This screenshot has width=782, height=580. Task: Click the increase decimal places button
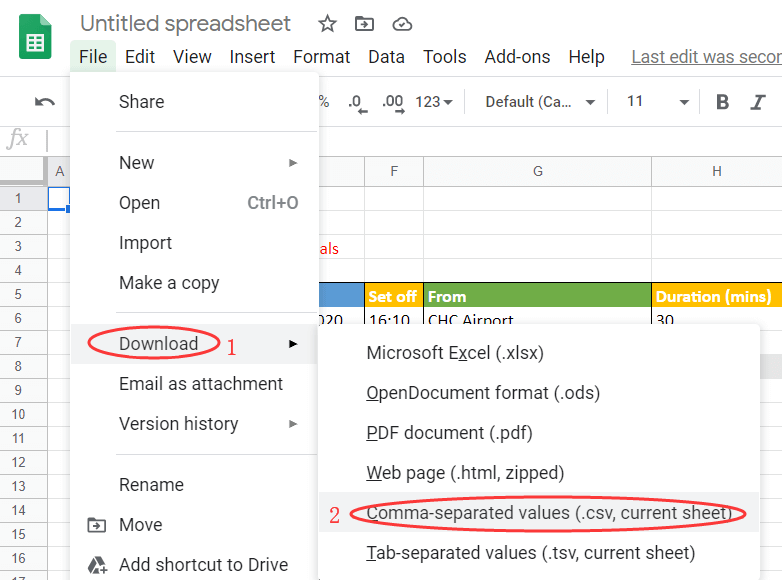coord(391,102)
